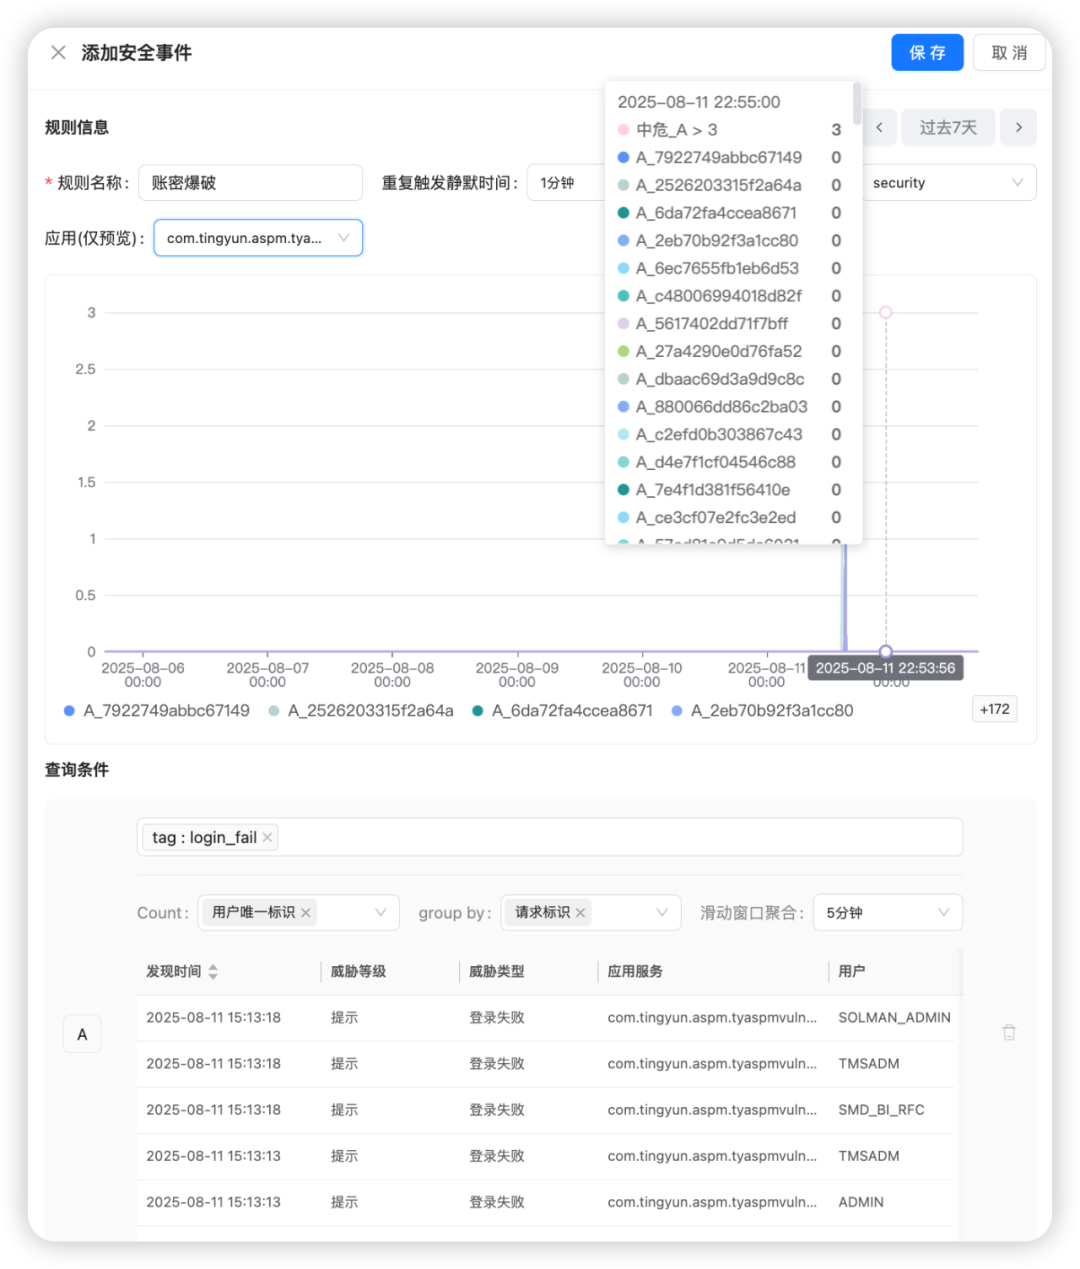The image size is (1080, 1269).
Task: Open the 过去7天 time range selector
Action: (x=947, y=128)
